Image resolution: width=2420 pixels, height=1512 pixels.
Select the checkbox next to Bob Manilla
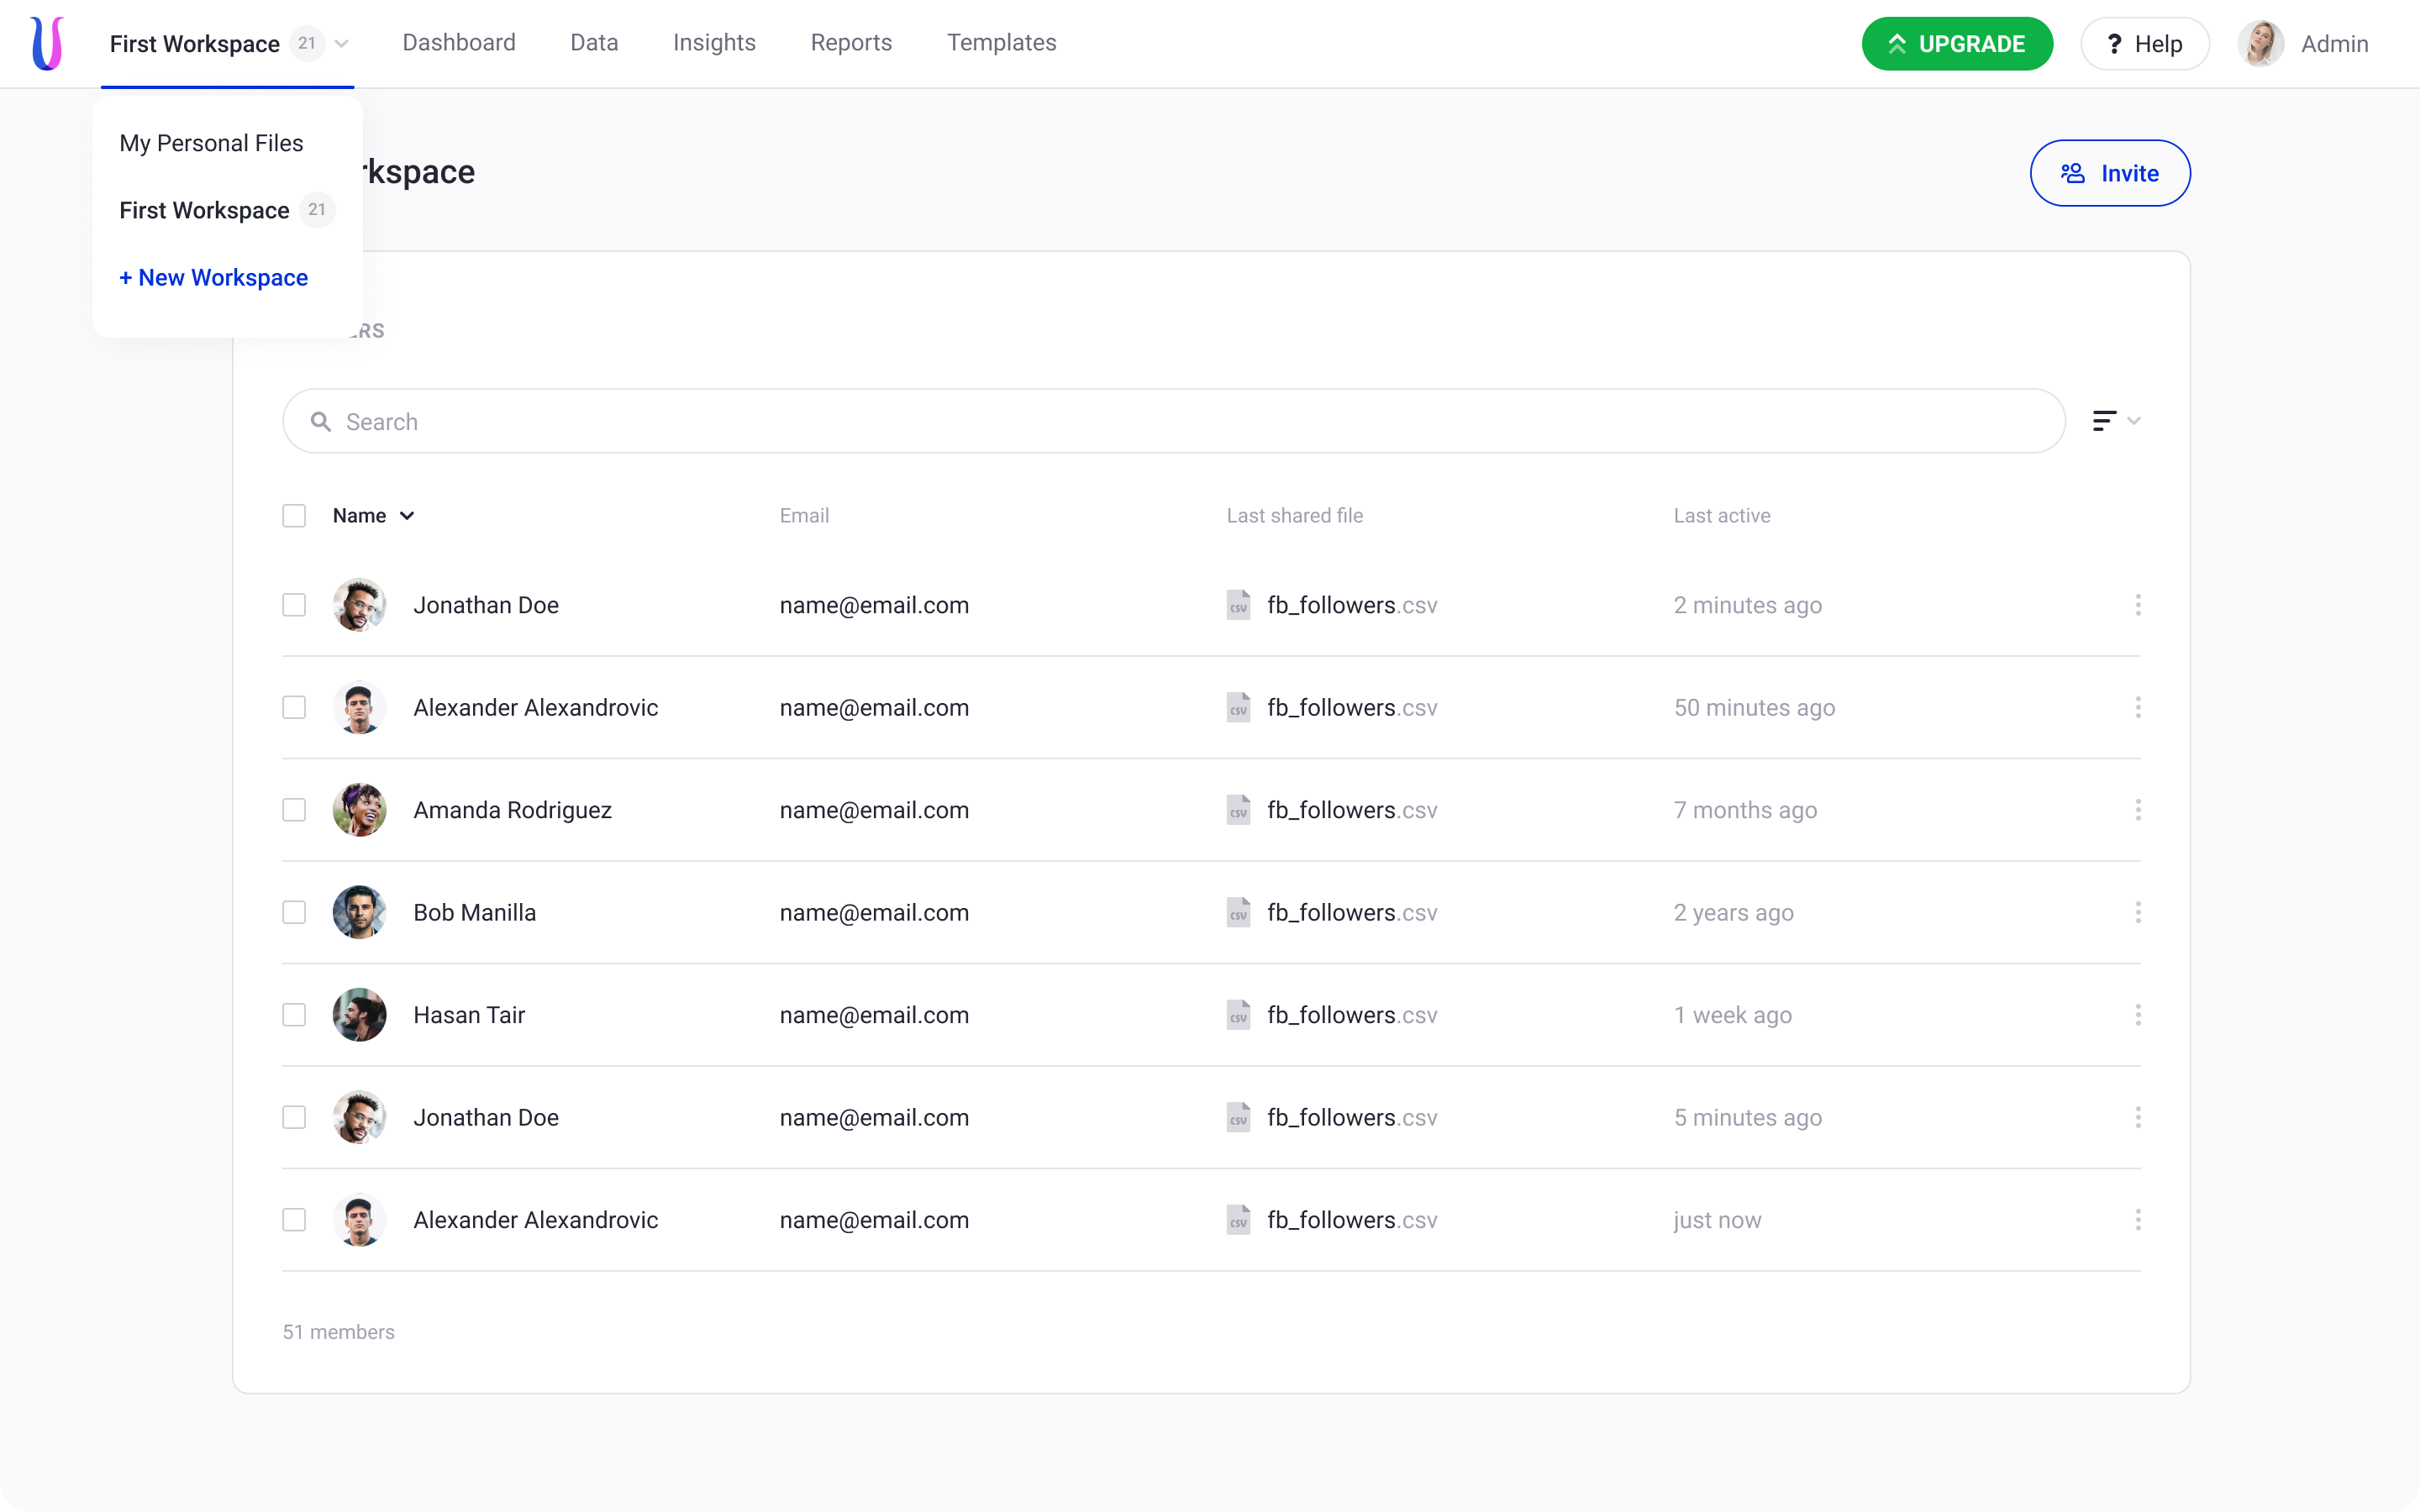pos(294,912)
